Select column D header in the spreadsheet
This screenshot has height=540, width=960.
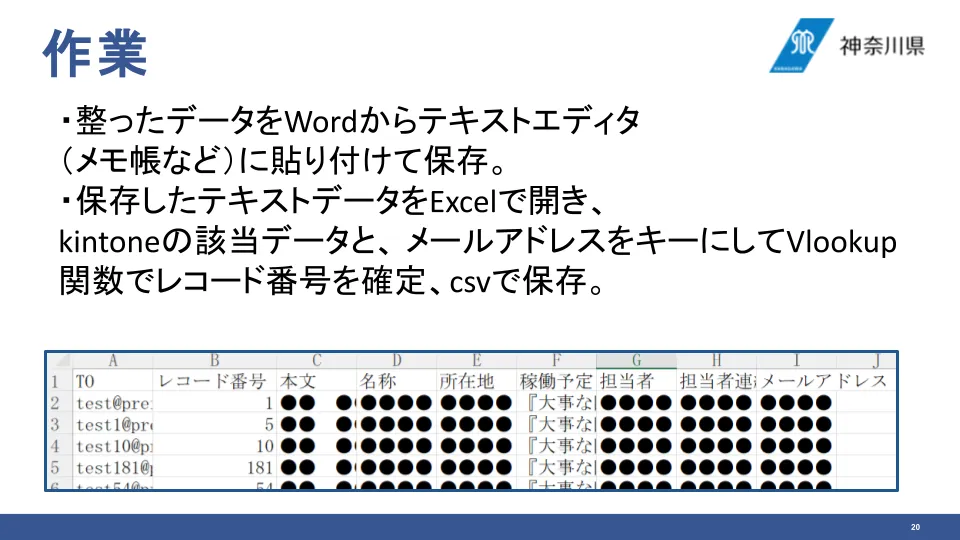click(397, 360)
